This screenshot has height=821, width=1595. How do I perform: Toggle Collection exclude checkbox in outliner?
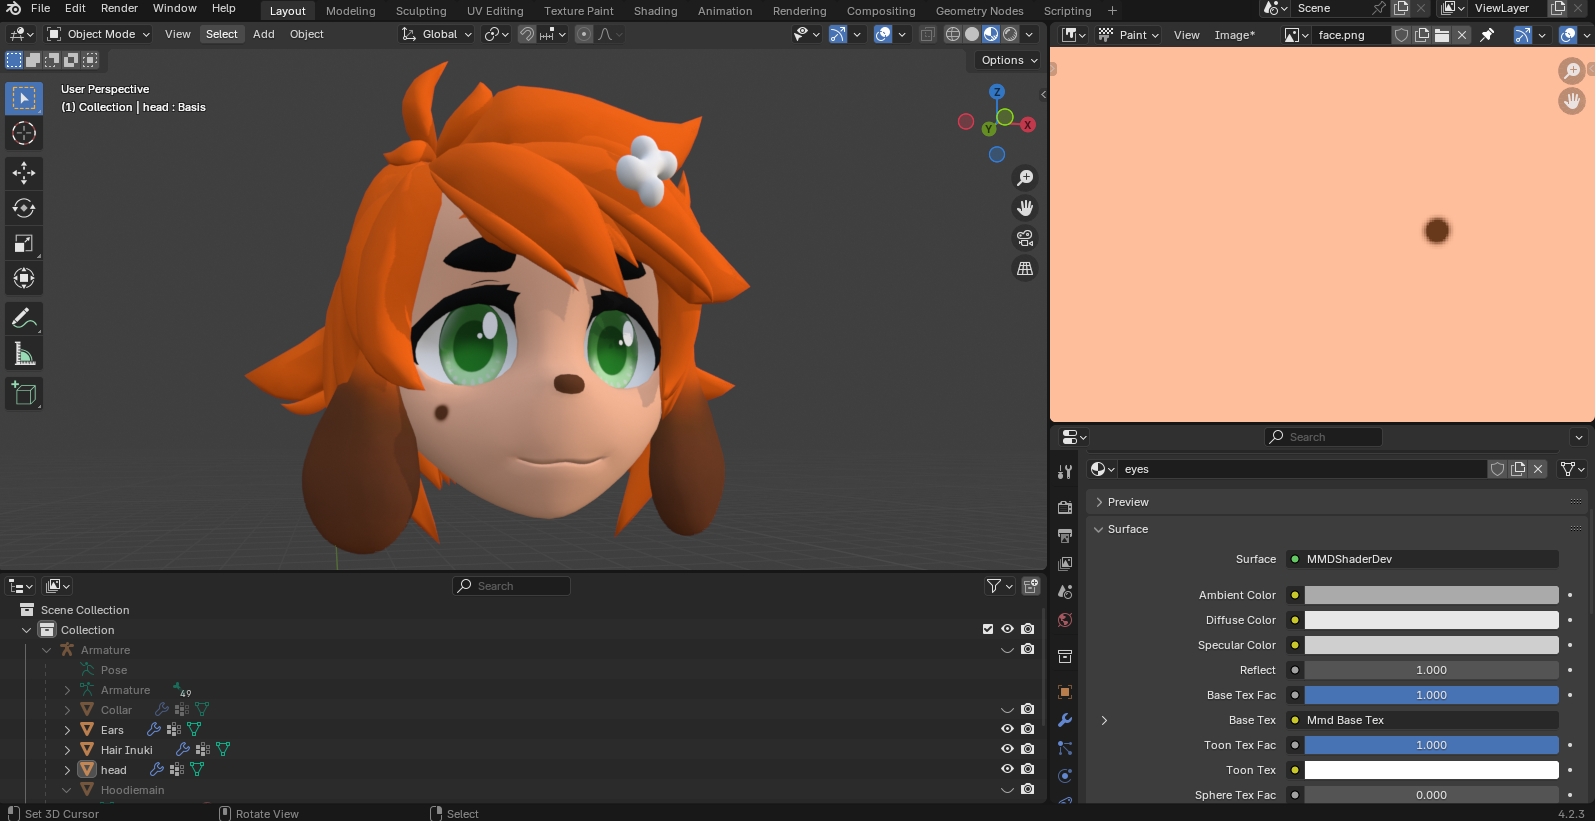pos(988,629)
